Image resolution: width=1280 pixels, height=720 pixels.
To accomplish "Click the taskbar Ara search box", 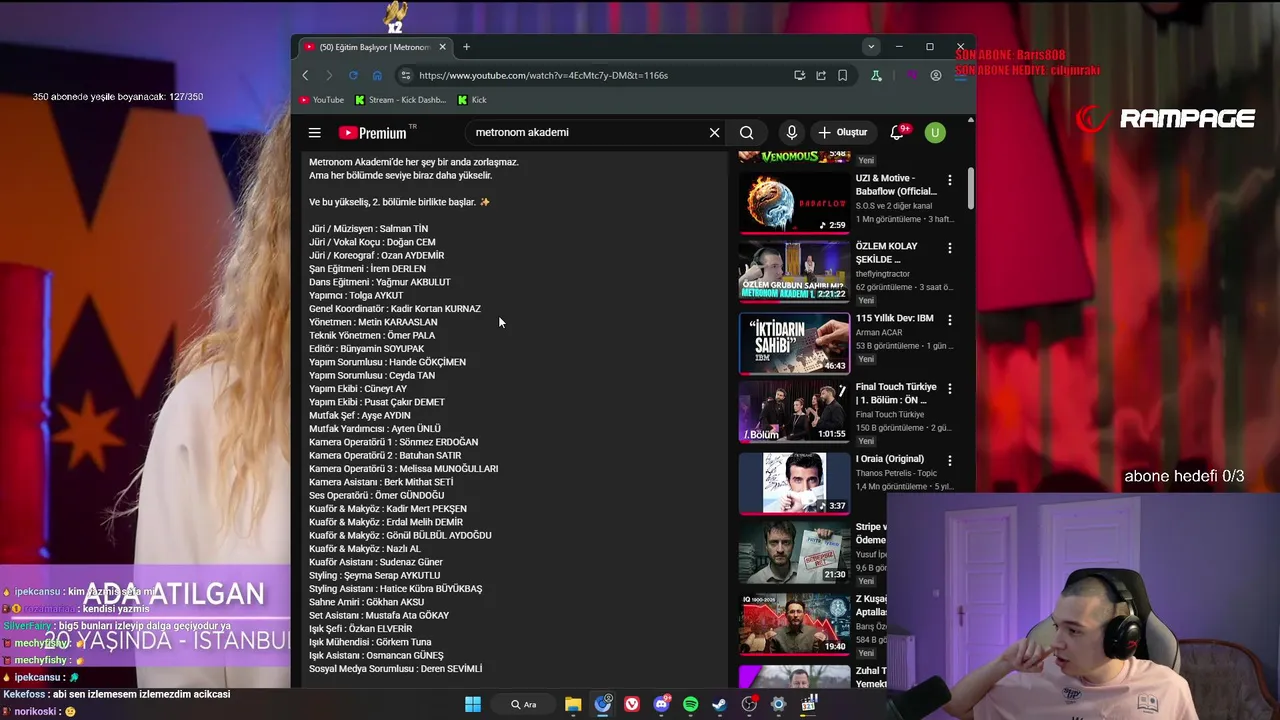I will pos(524,704).
